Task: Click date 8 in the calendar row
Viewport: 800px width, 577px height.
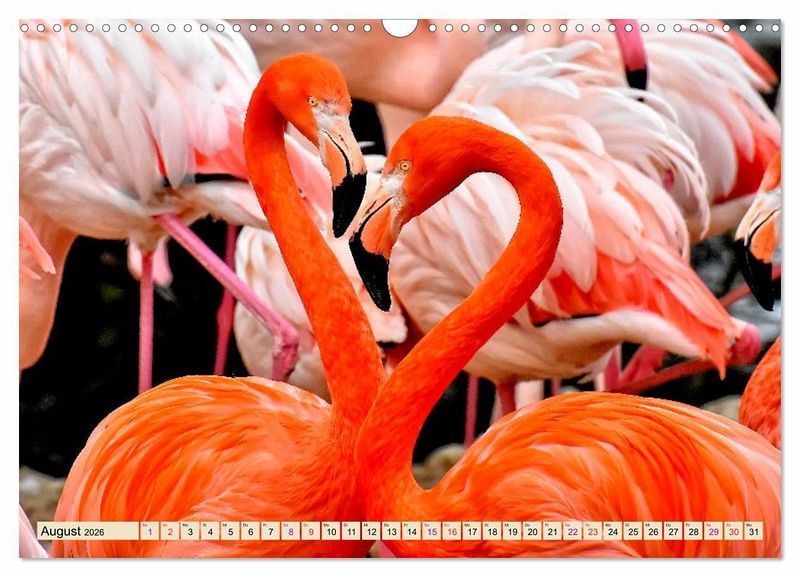Action: coord(290,531)
